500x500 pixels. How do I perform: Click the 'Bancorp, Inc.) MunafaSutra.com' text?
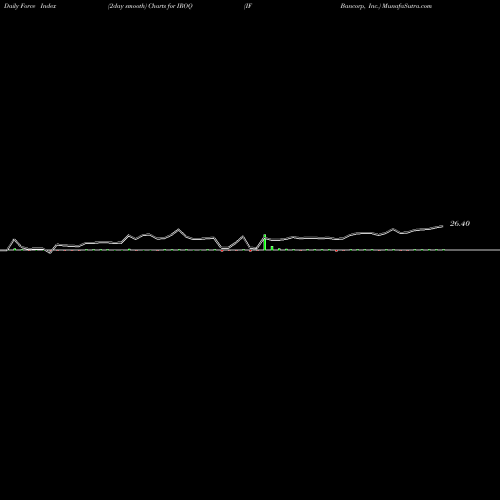pos(386,6)
